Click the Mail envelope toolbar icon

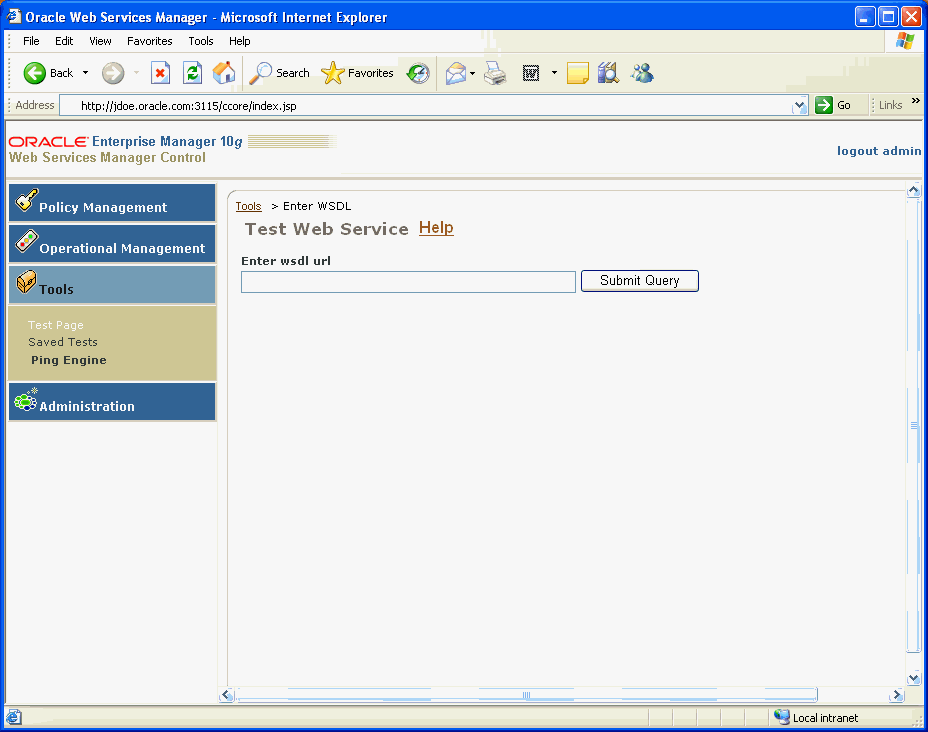tap(456, 73)
